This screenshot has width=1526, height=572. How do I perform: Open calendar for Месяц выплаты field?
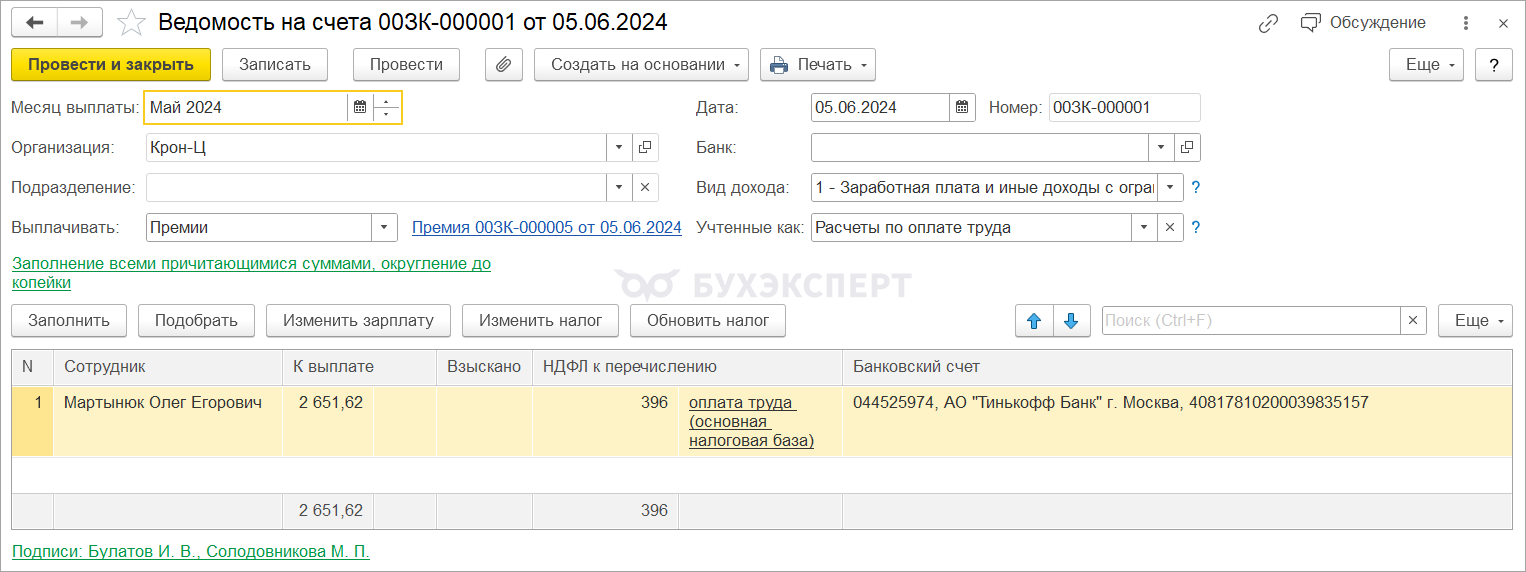pyautogui.click(x=360, y=108)
